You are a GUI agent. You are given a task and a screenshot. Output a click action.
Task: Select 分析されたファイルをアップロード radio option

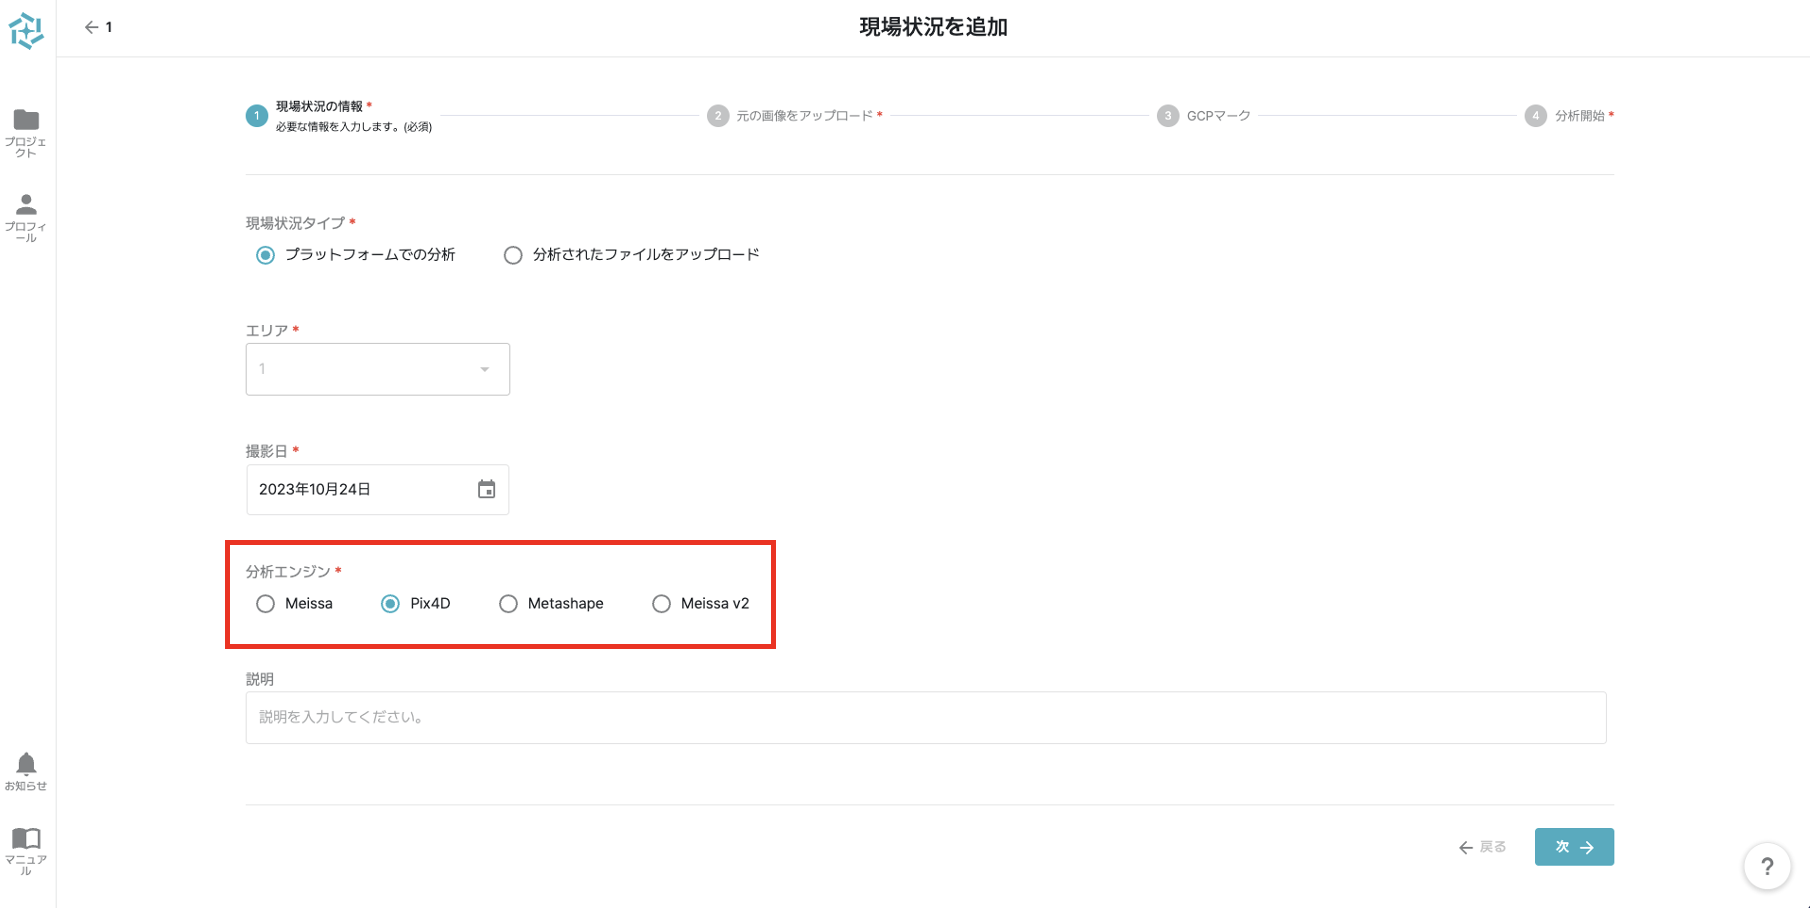[513, 255]
